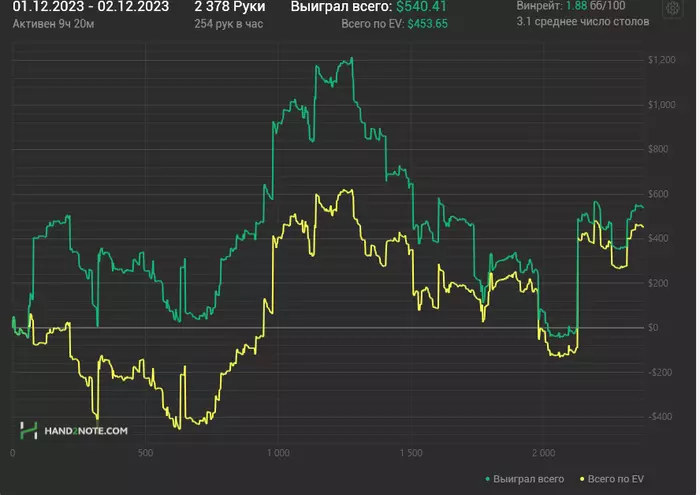Click the $200 y-axis label
Screen dimensions: 700x495
658,283
